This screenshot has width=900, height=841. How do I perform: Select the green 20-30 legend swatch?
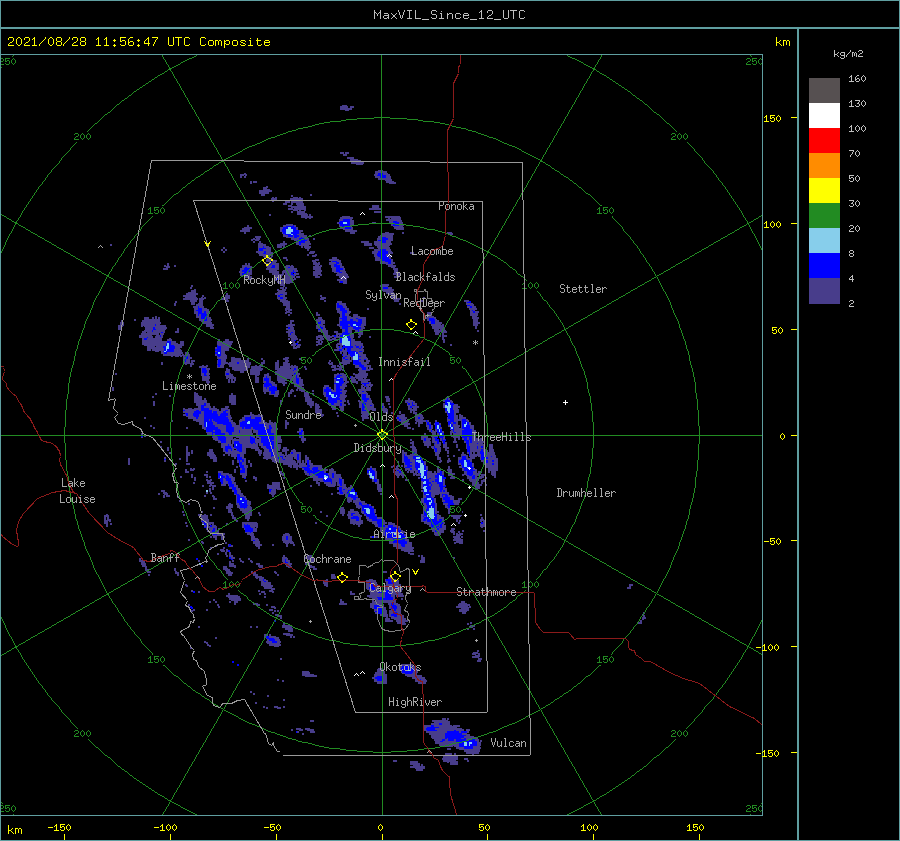[824, 215]
